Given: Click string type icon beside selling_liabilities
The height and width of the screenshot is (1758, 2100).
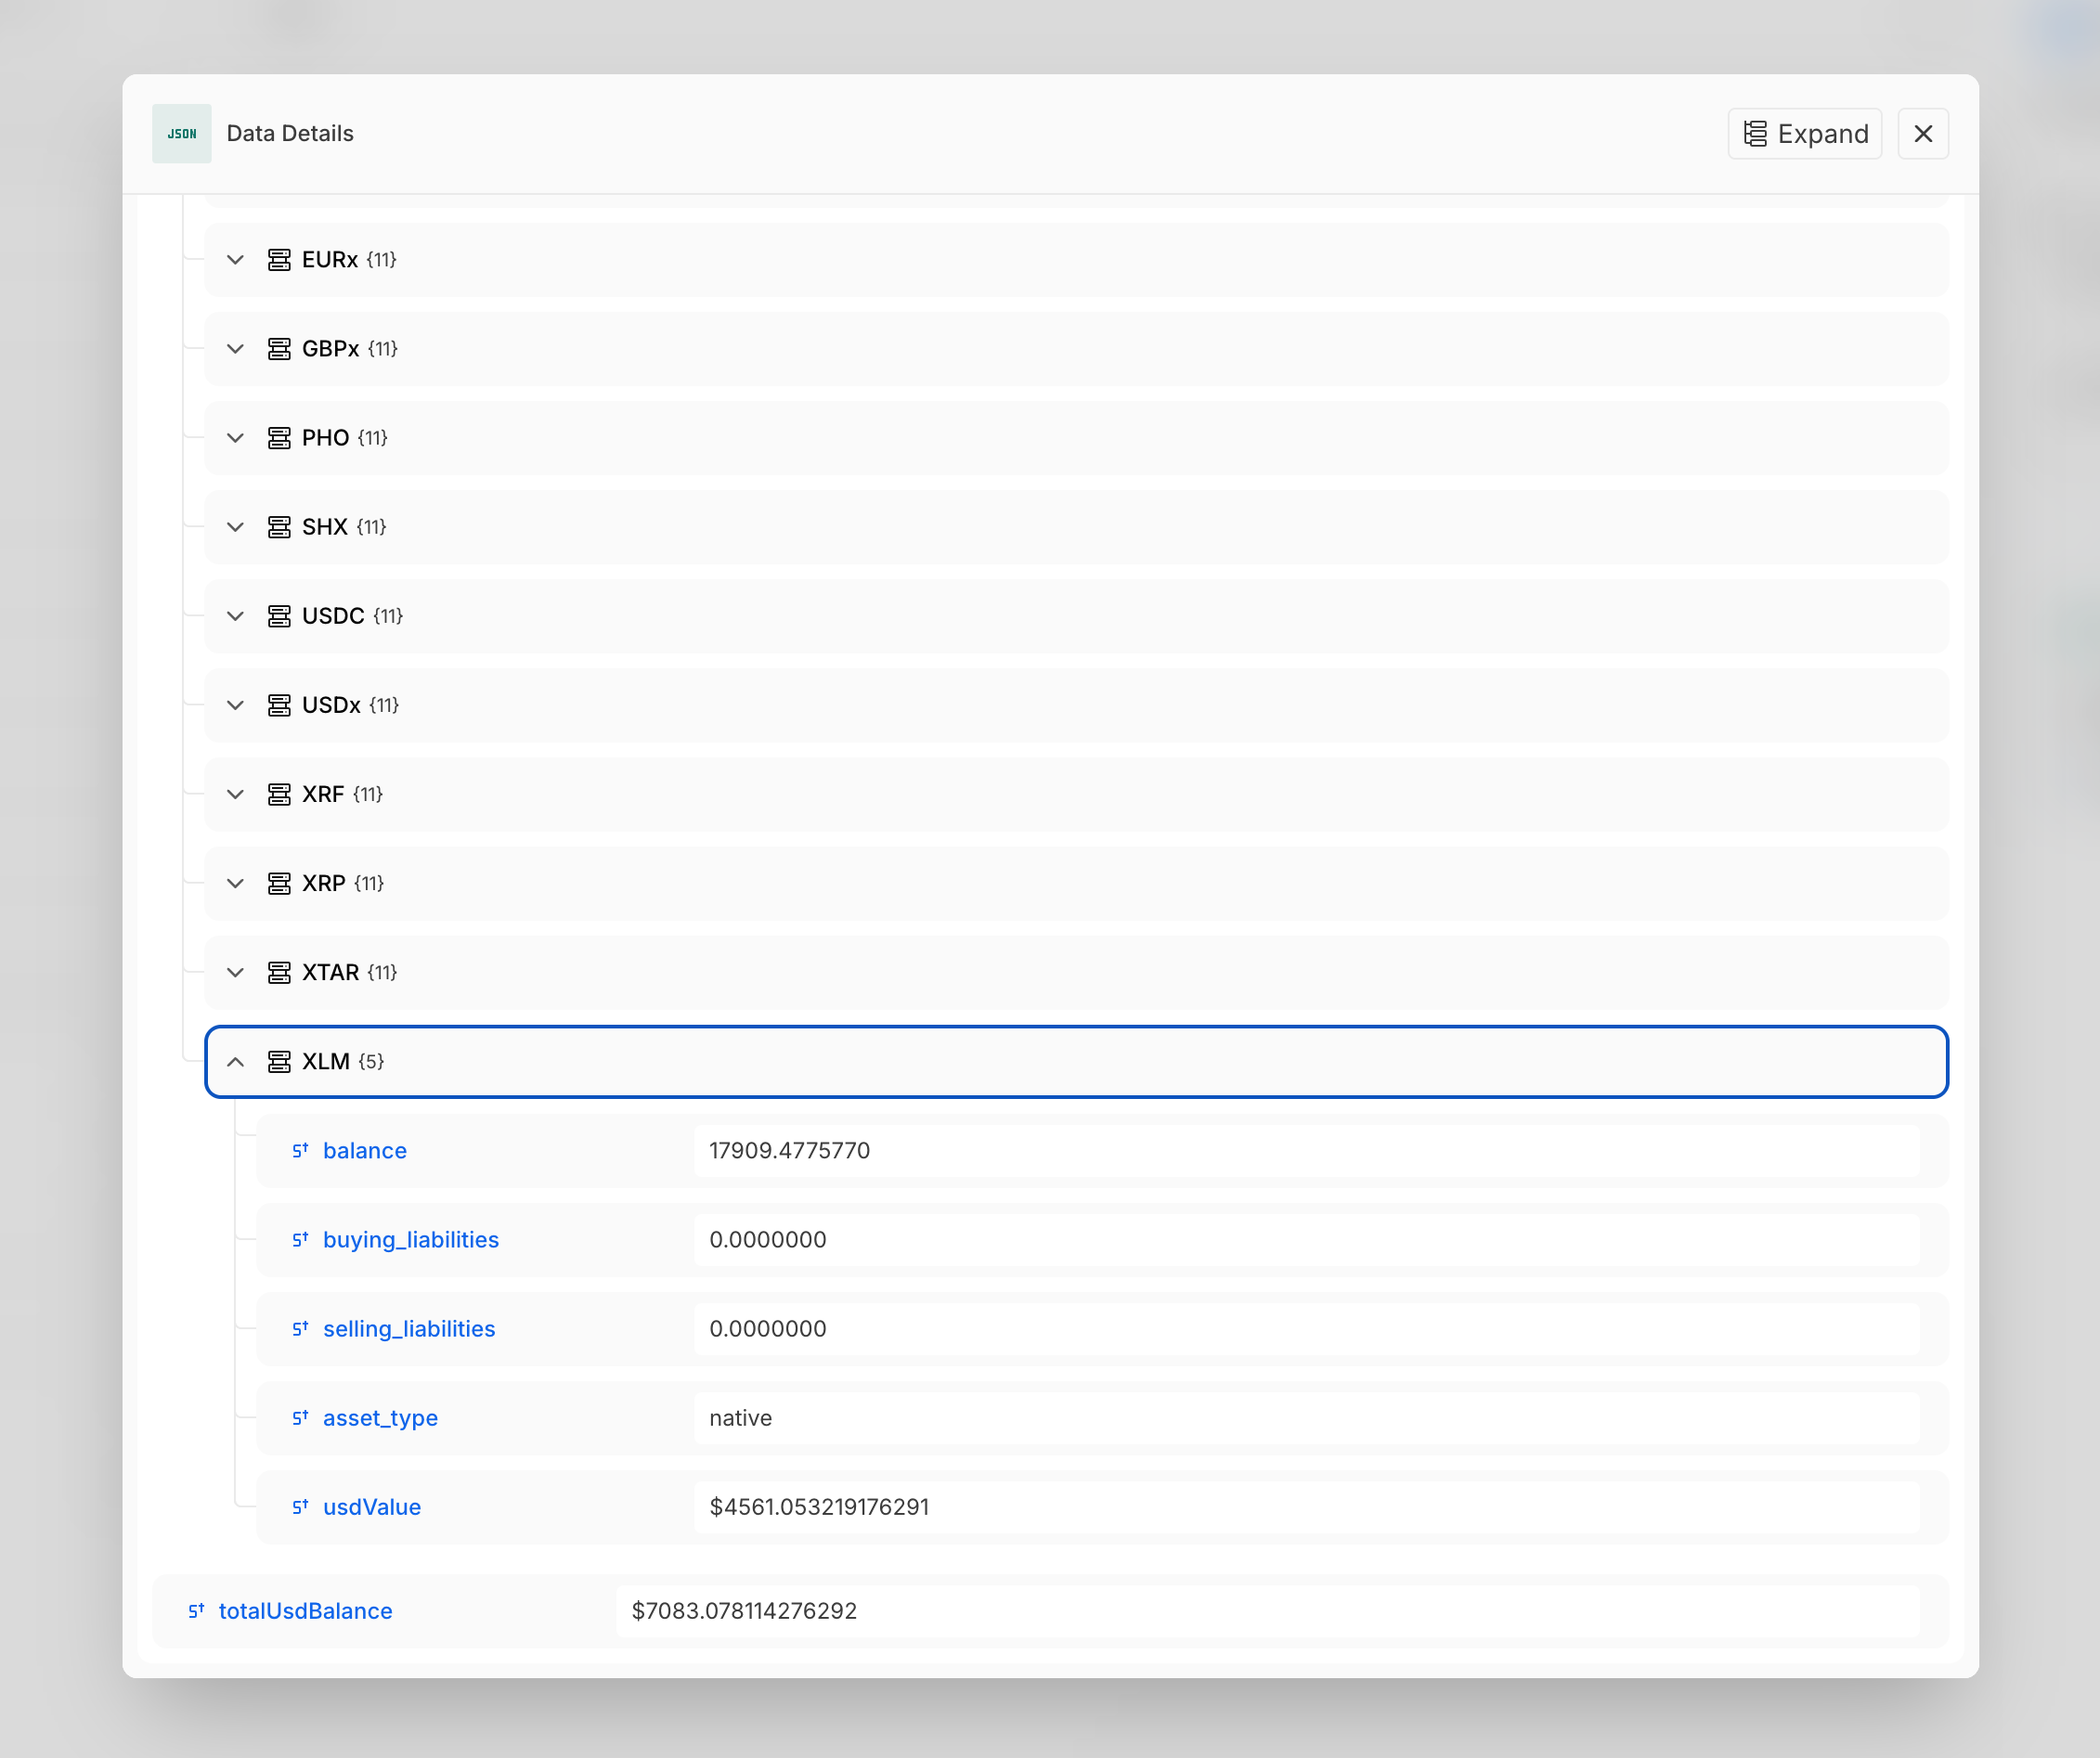Looking at the screenshot, I should pyautogui.click(x=300, y=1328).
